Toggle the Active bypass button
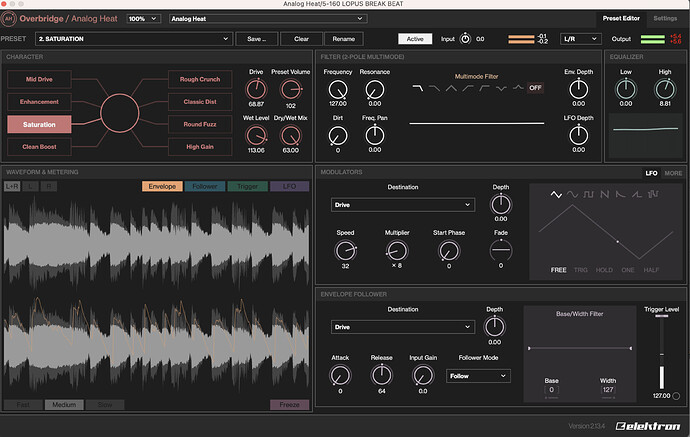Viewport: 690px width, 437px height. coord(415,39)
